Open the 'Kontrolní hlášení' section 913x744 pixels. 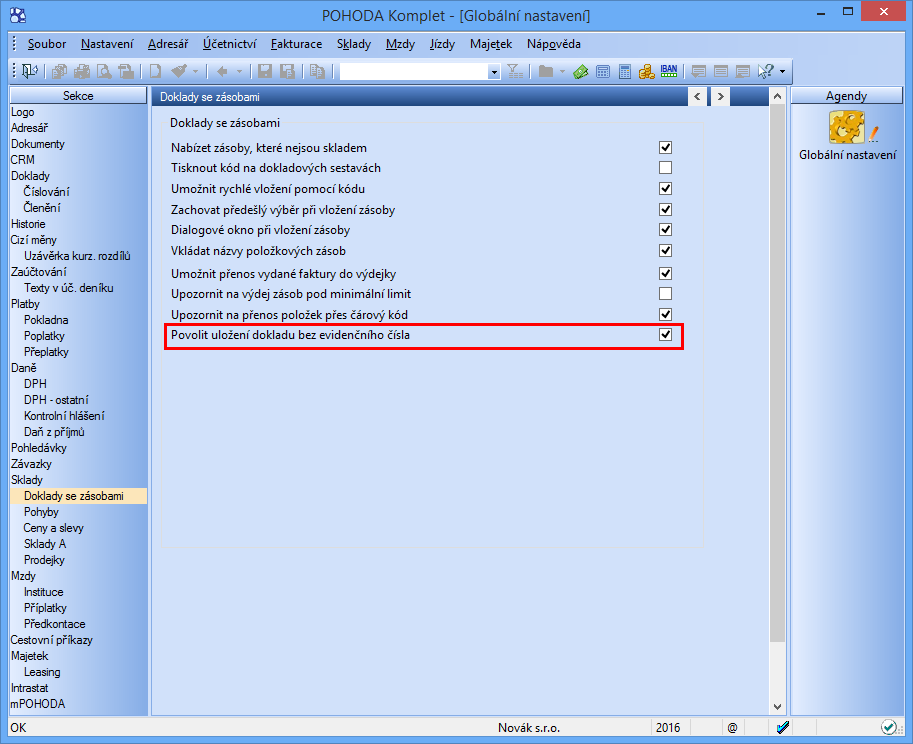(x=64, y=416)
